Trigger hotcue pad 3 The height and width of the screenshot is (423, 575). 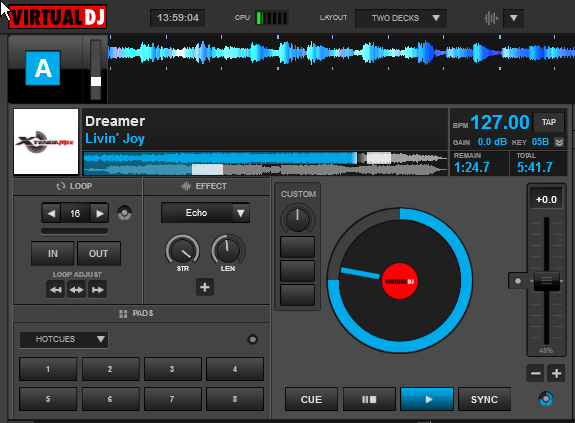(x=173, y=369)
